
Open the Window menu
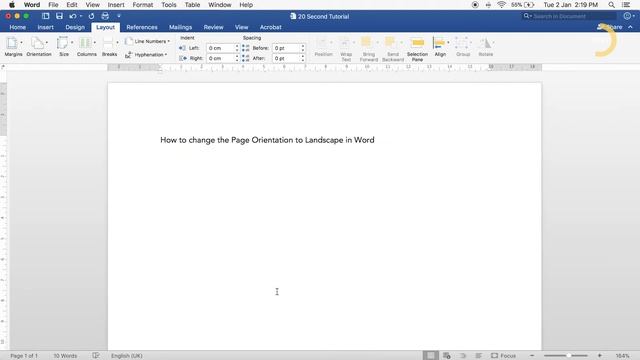pyautogui.click(x=220, y=5)
